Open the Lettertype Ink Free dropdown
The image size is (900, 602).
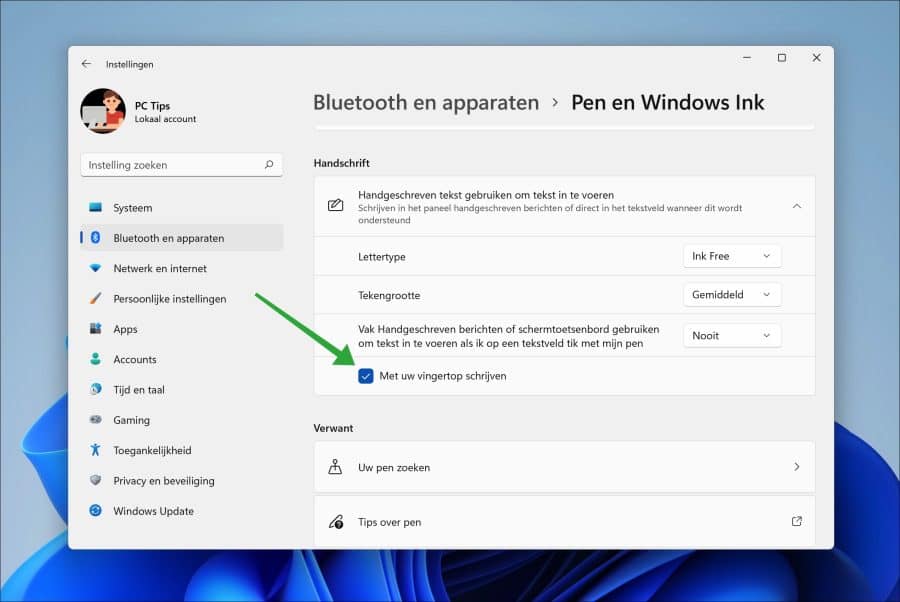(732, 256)
